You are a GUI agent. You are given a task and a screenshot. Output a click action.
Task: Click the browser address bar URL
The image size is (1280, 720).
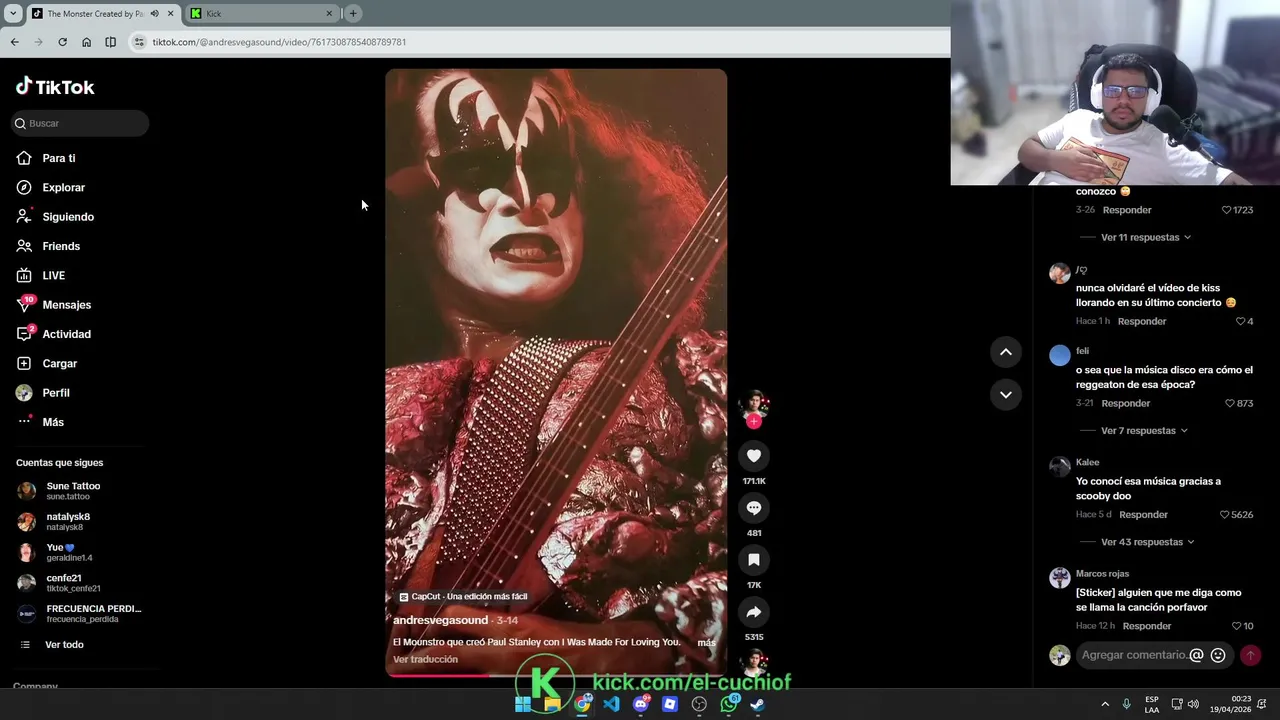coord(279,42)
